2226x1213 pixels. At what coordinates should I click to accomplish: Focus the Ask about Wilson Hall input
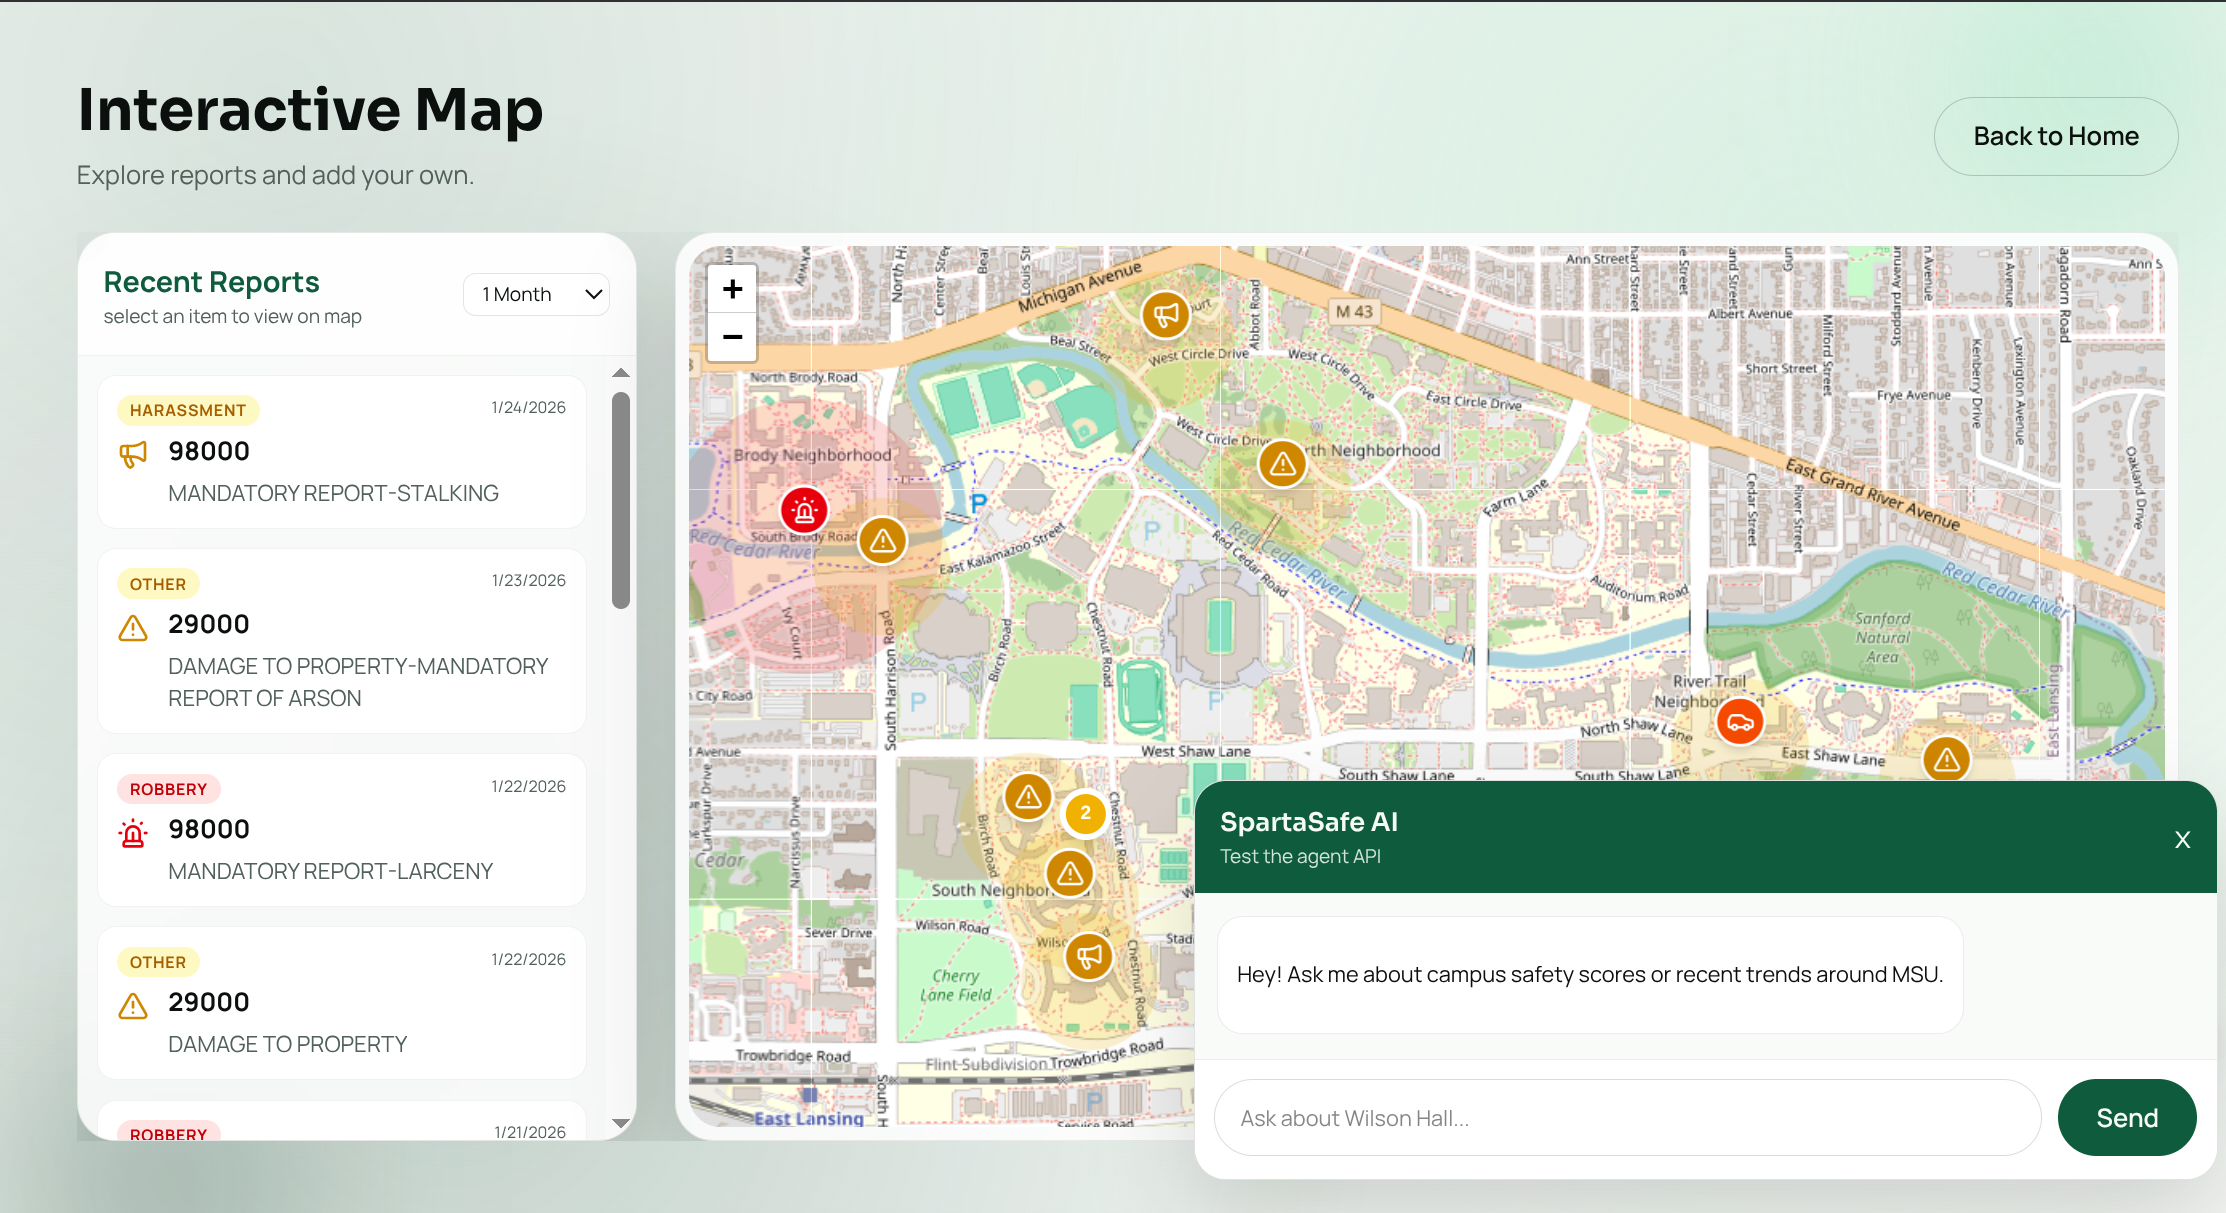pos(1627,1118)
